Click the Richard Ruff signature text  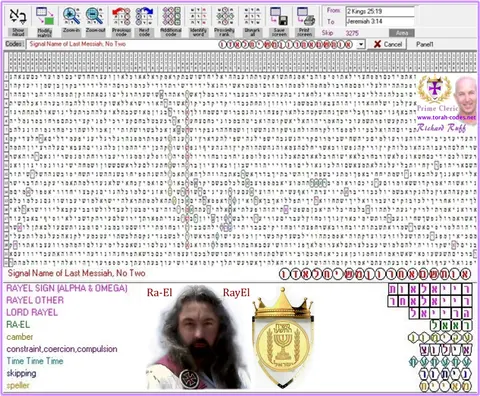(441, 128)
